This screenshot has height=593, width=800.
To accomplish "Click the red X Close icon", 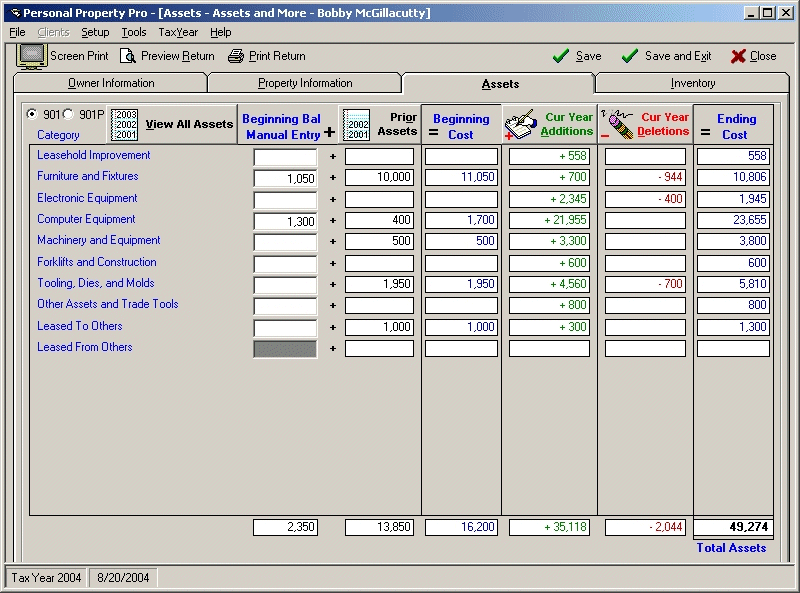I will (x=738, y=56).
